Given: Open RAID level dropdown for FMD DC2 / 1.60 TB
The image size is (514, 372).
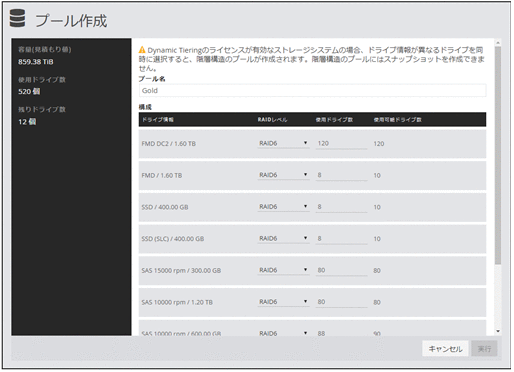Looking at the screenshot, I should (283, 143).
